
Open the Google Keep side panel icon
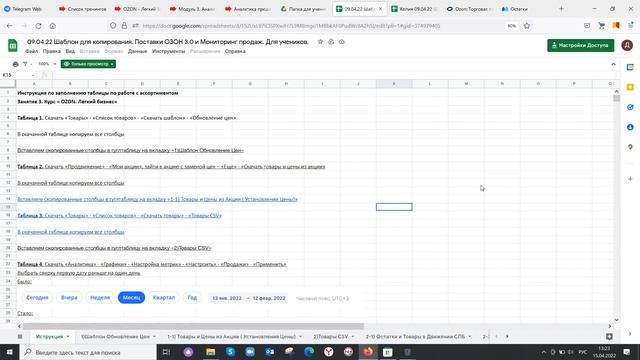(x=630, y=87)
